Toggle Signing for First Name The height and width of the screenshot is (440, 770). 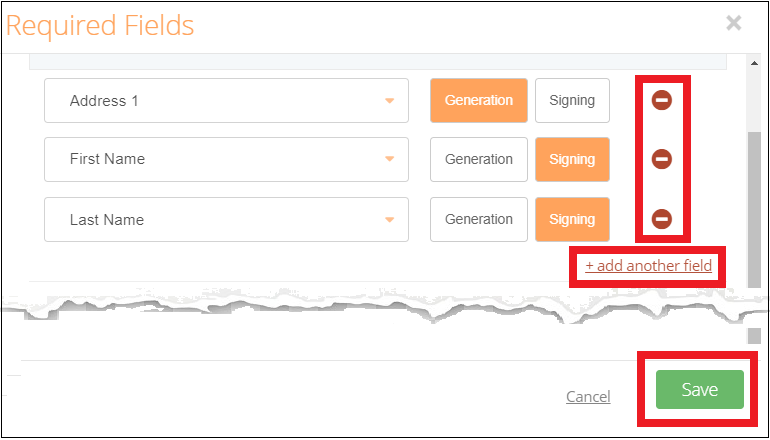(572, 159)
